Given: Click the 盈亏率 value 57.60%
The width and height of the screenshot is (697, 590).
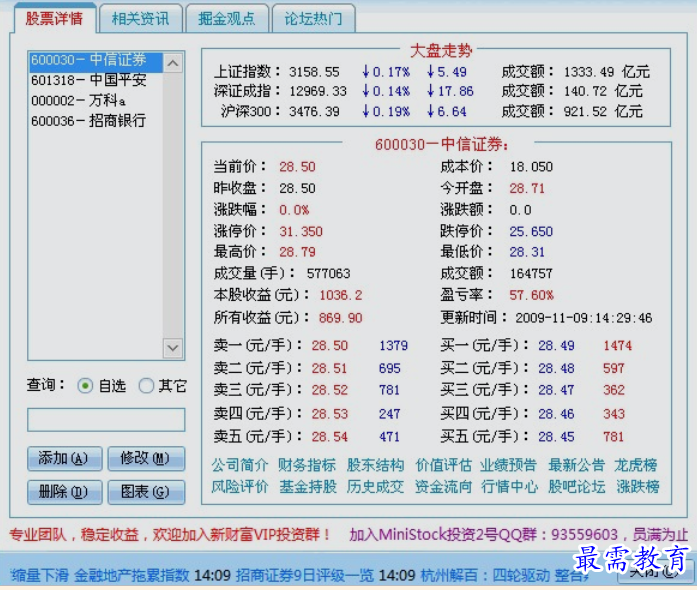Looking at the screenshot, I should coord(532,295).
